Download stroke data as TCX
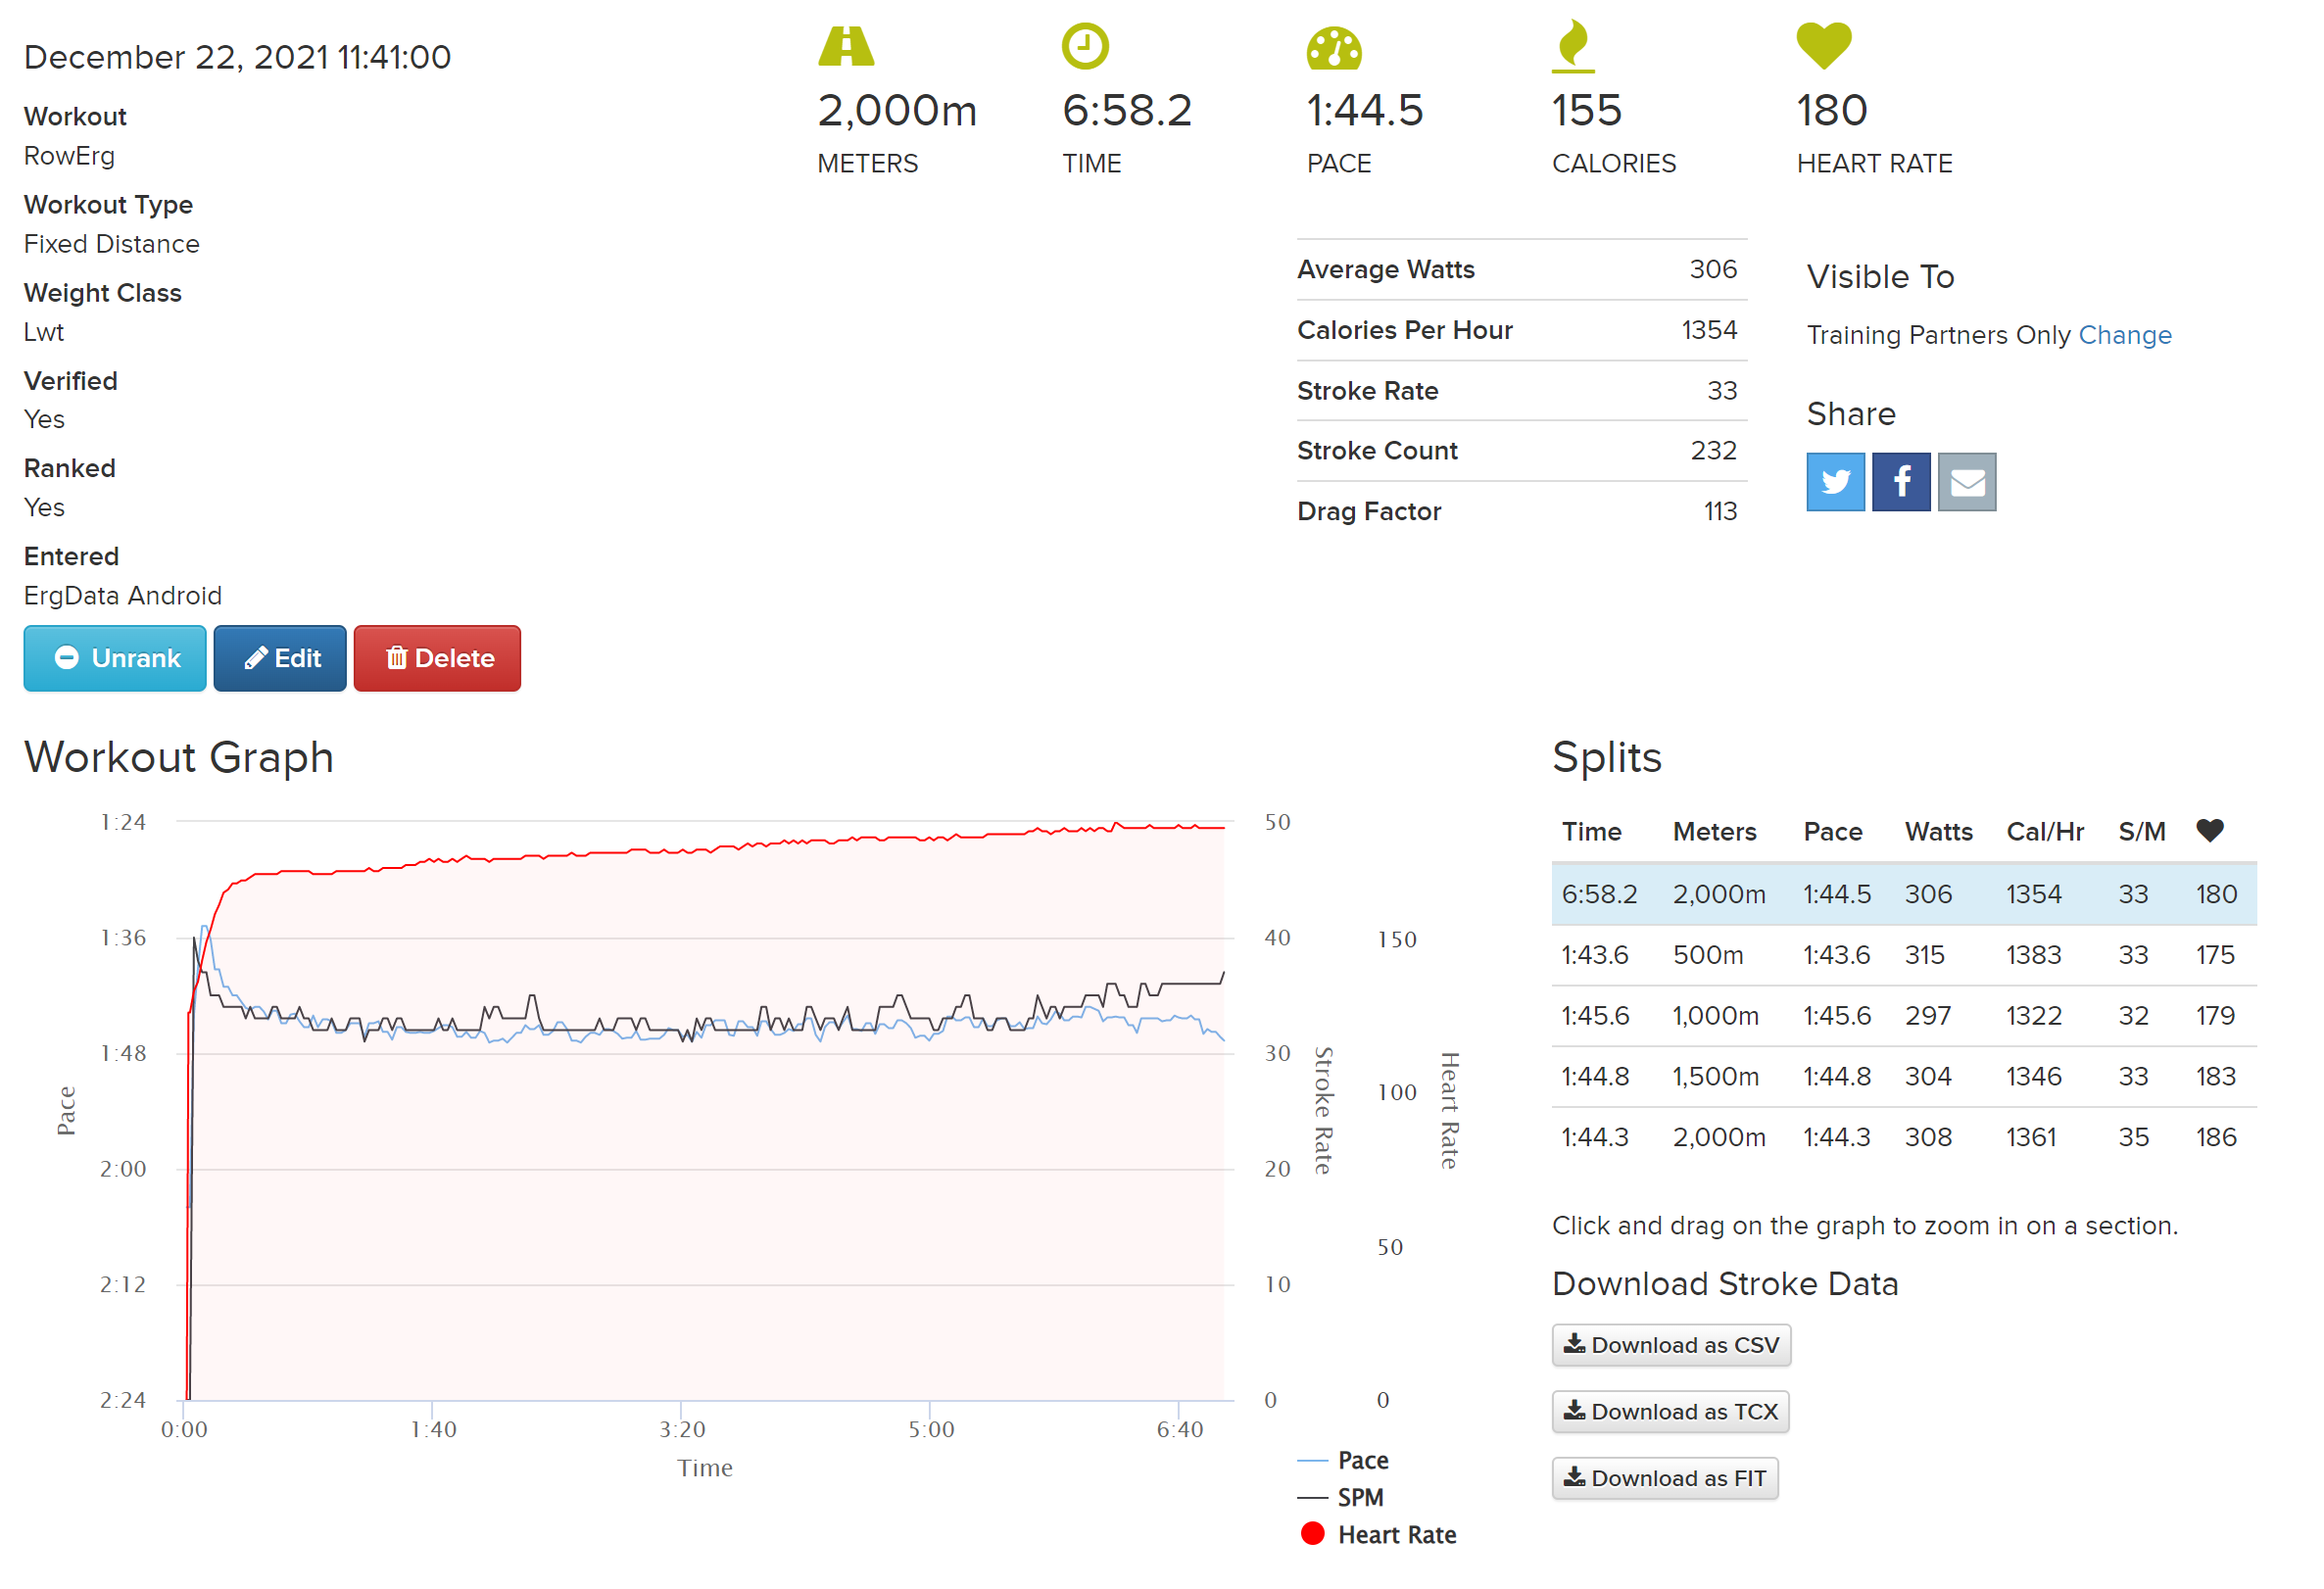The image size is (2324, 1589). (x=1670, y=1412)
